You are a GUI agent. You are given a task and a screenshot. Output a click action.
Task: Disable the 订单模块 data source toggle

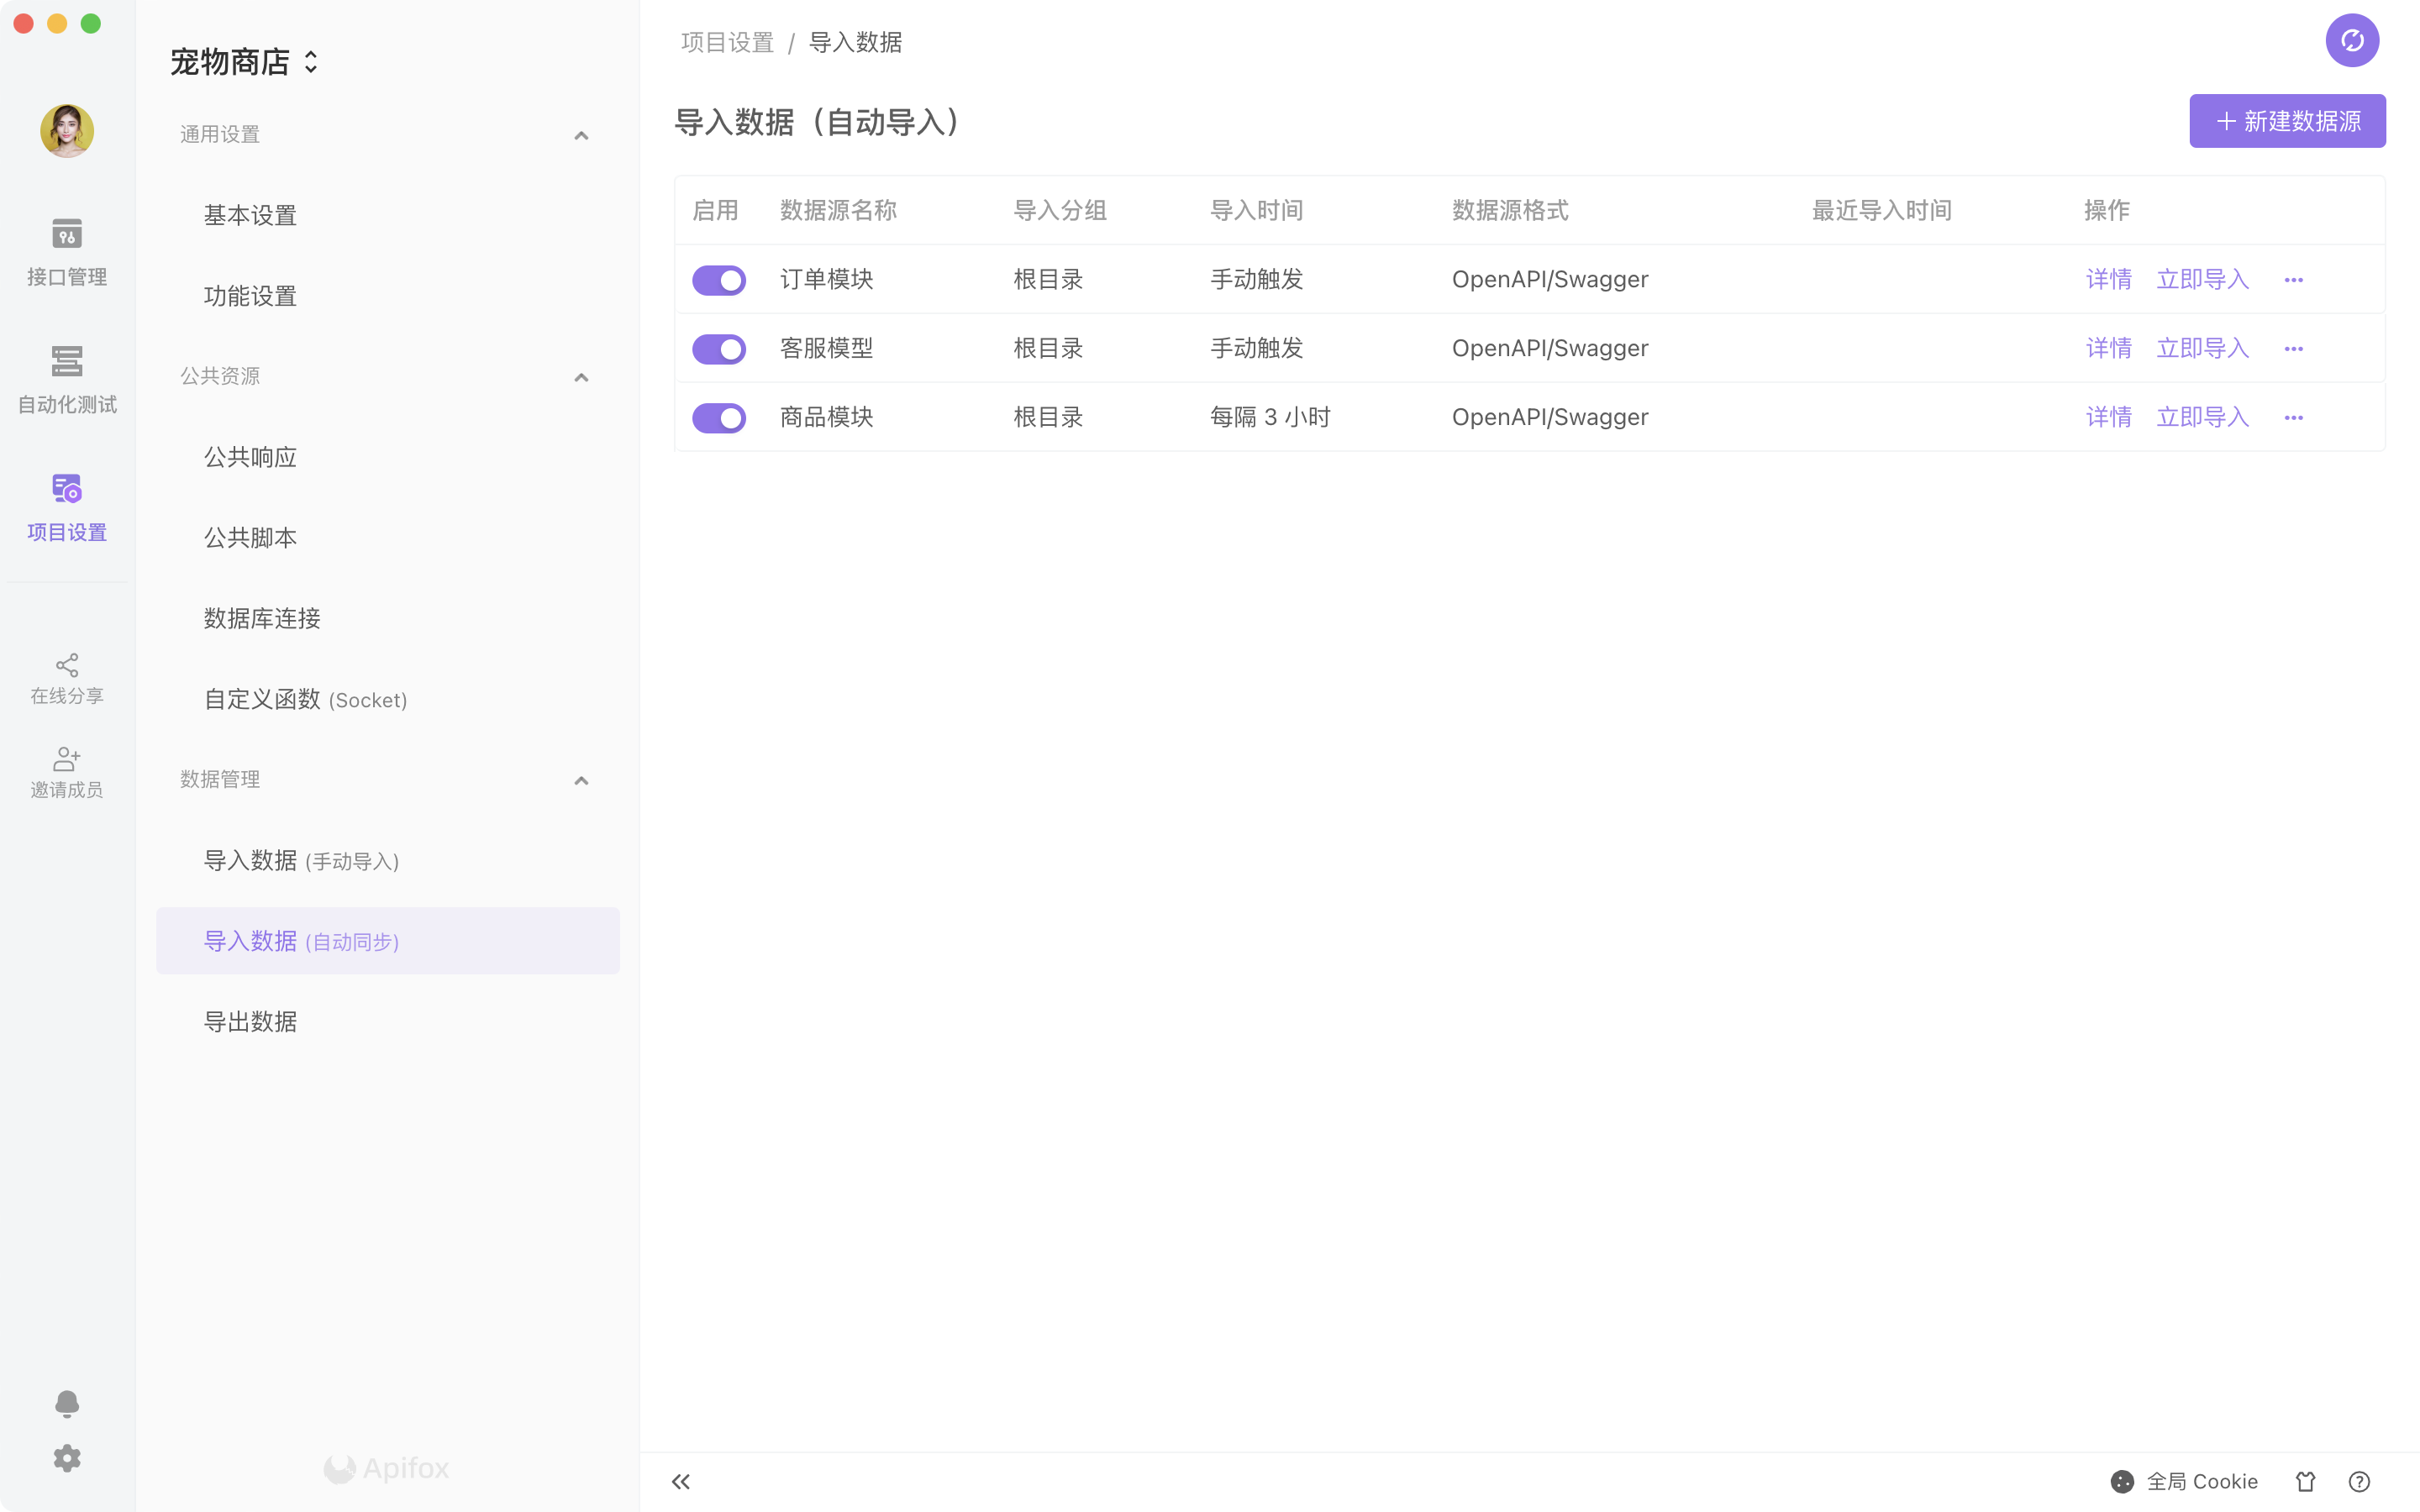(719, 280)
